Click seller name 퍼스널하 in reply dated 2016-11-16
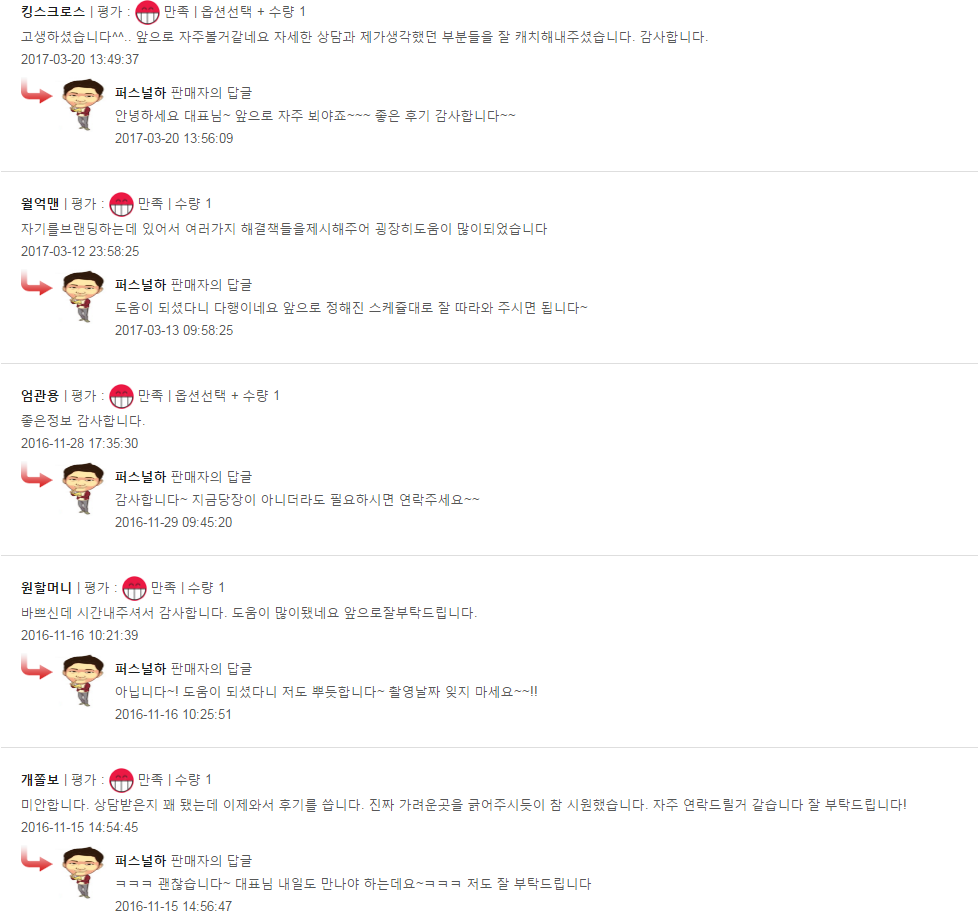 tap(140, 669)
